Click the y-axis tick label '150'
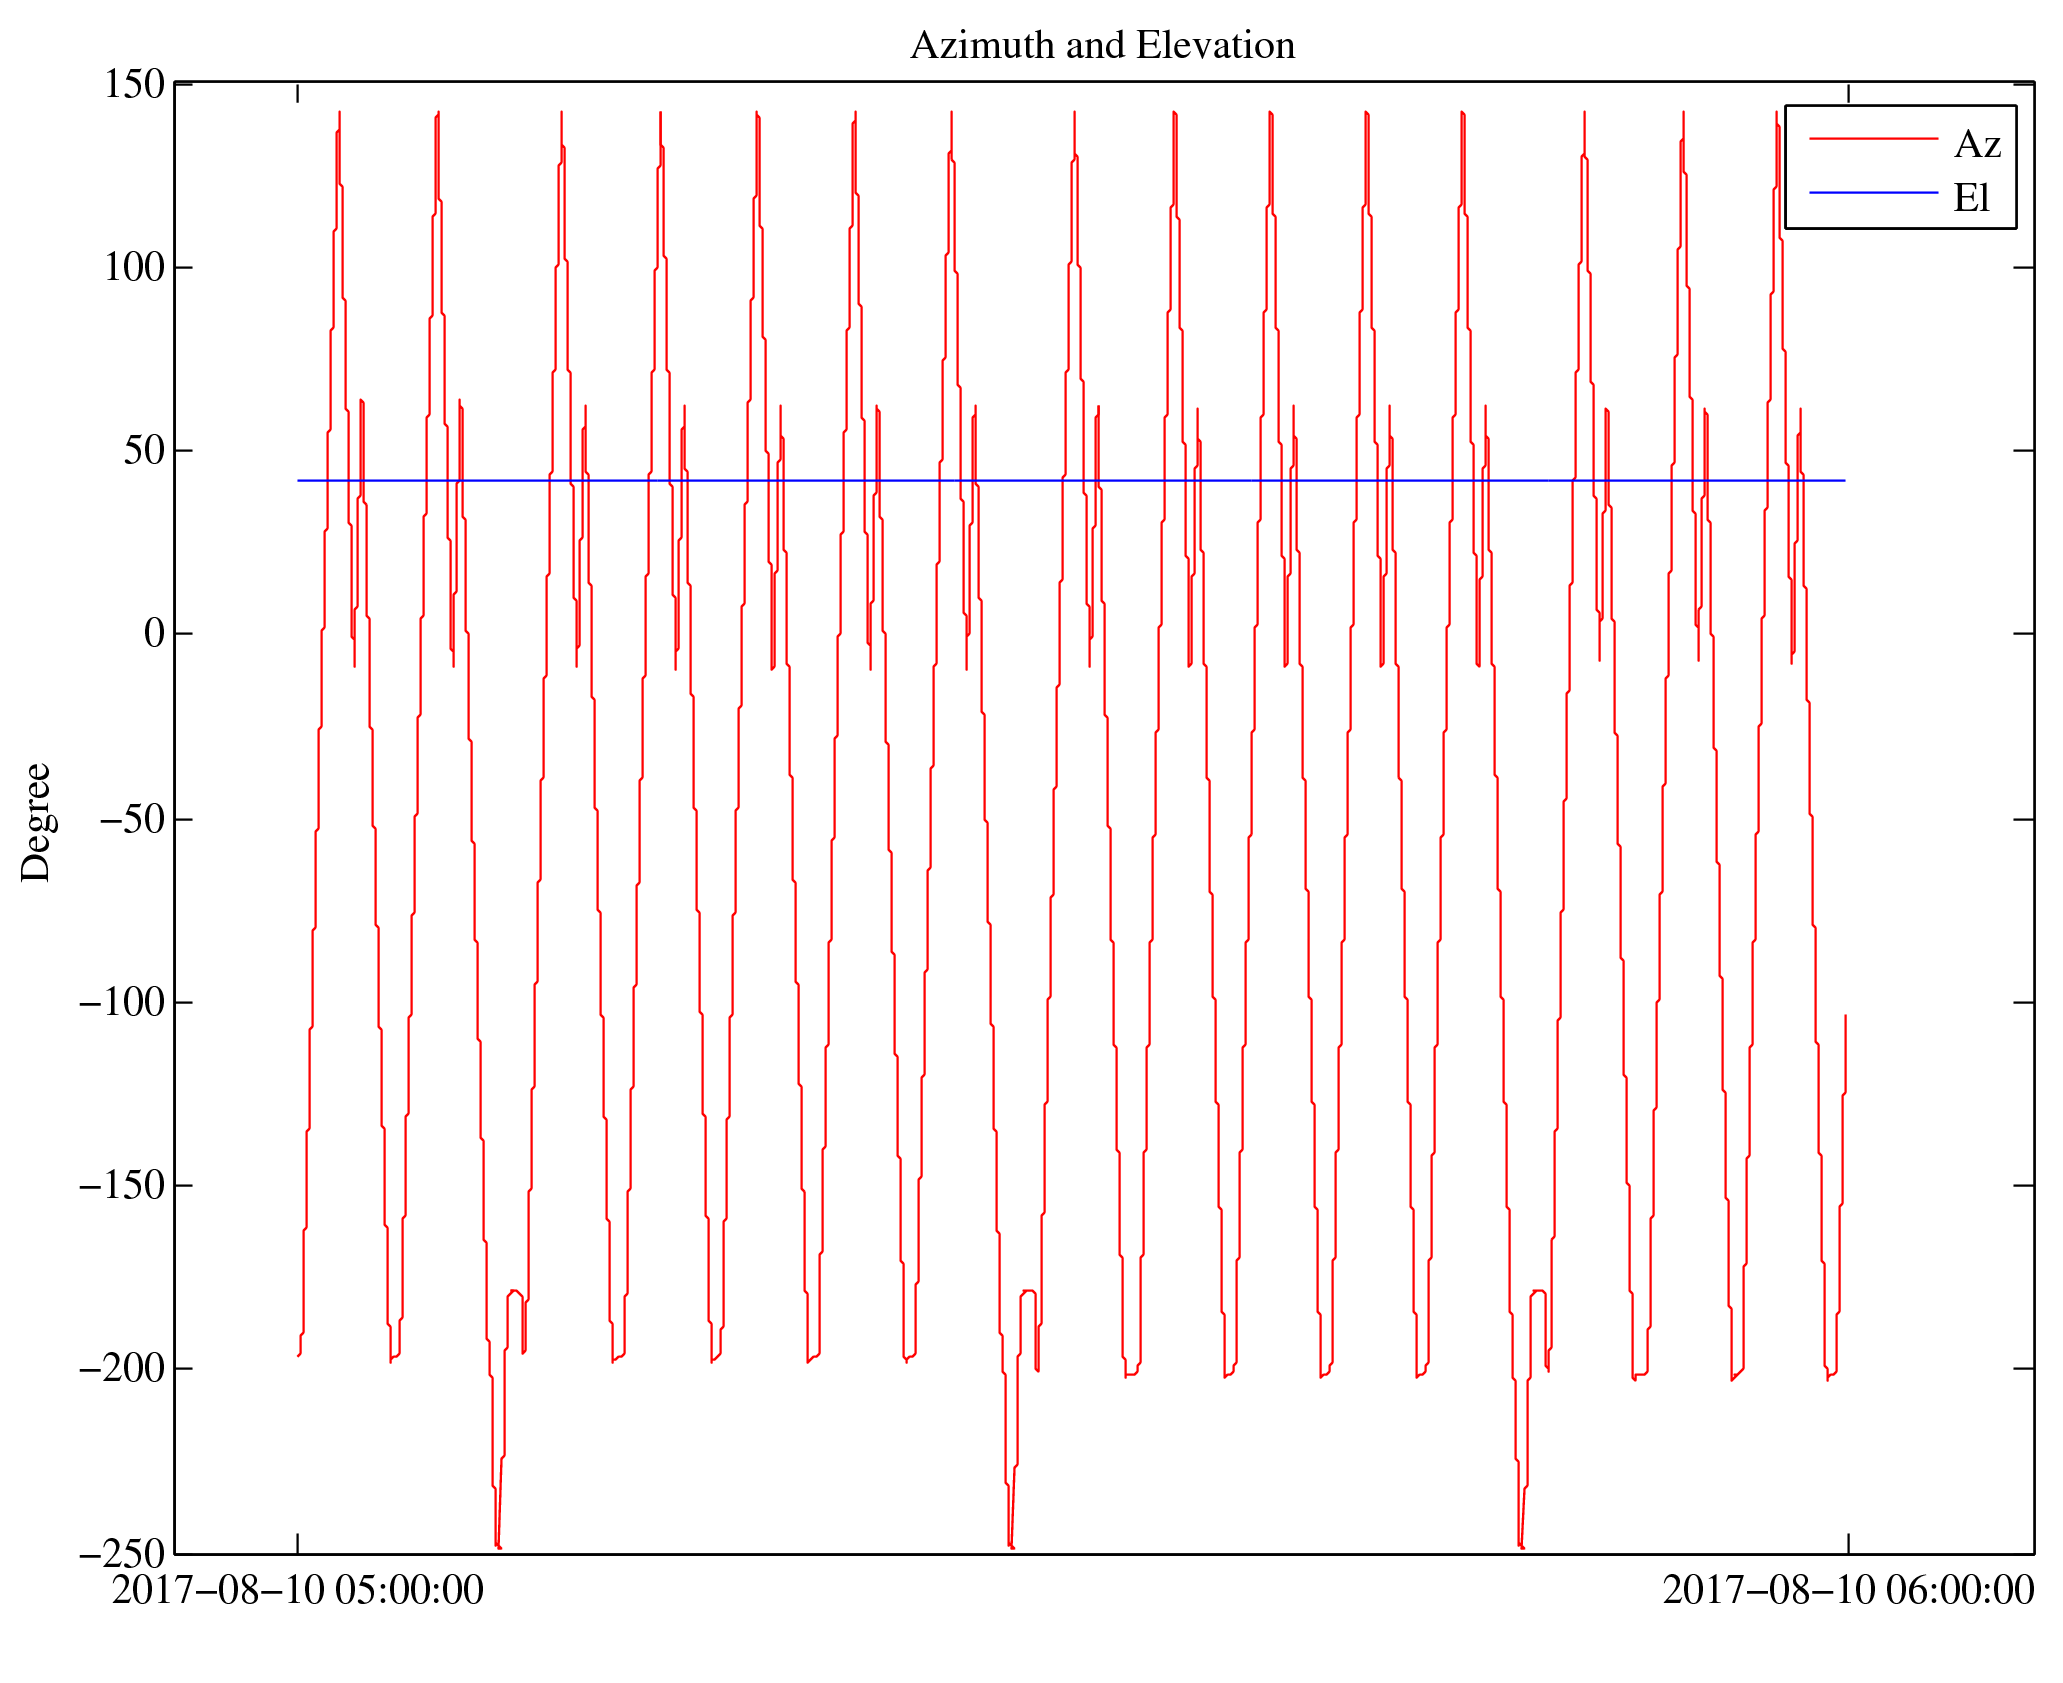Screen dimensions: 2063x1683 tap(135, 84)
